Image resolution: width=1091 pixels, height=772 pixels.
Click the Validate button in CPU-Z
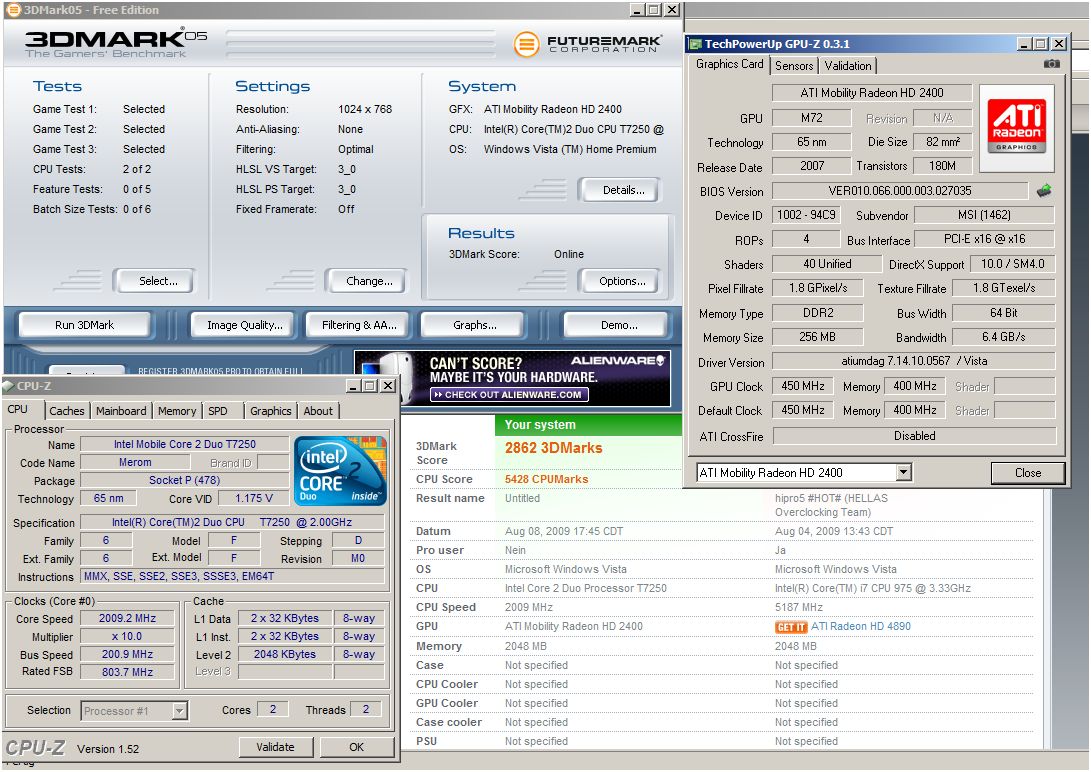[x=276, y=747]
